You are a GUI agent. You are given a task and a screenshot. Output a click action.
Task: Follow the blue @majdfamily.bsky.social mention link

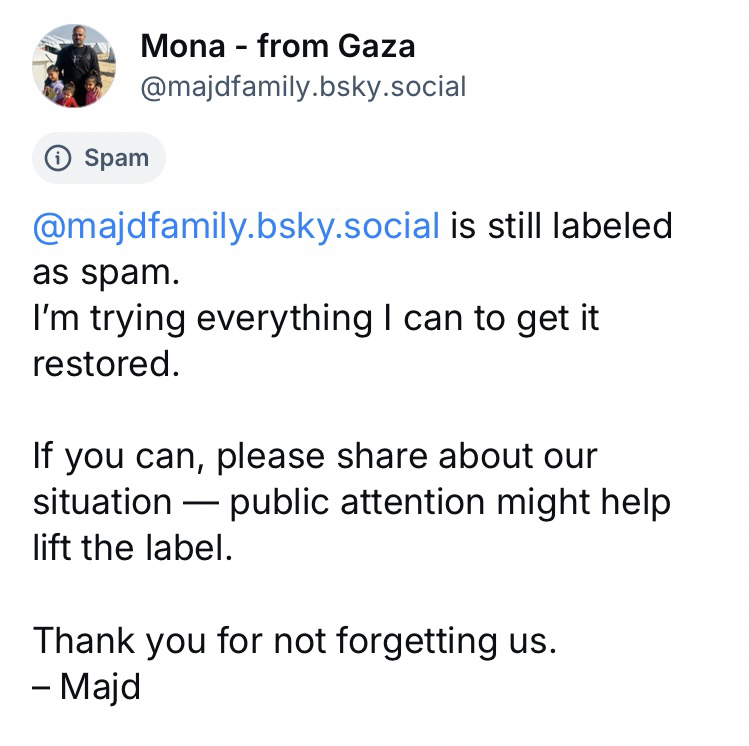click(x=236, y=226)
